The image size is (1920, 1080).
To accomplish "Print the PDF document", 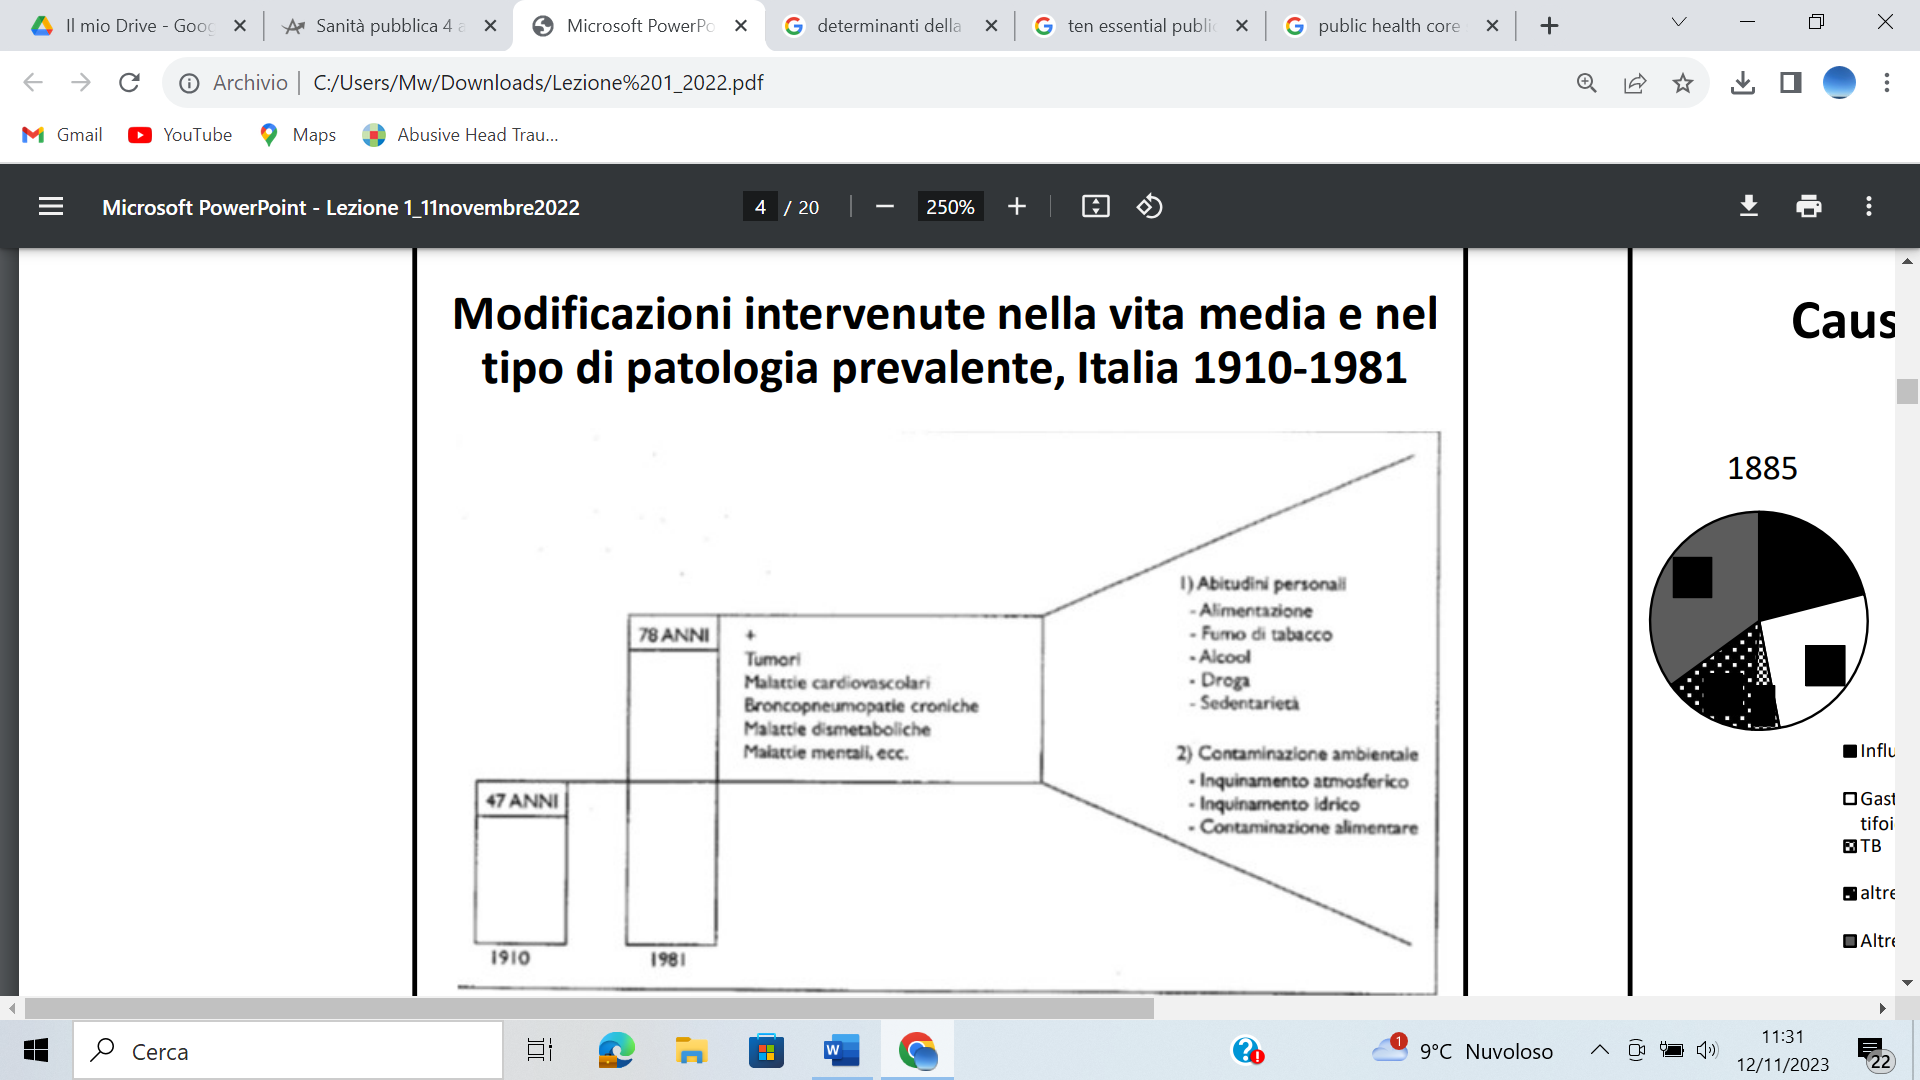I will (x=1809, y=207).
